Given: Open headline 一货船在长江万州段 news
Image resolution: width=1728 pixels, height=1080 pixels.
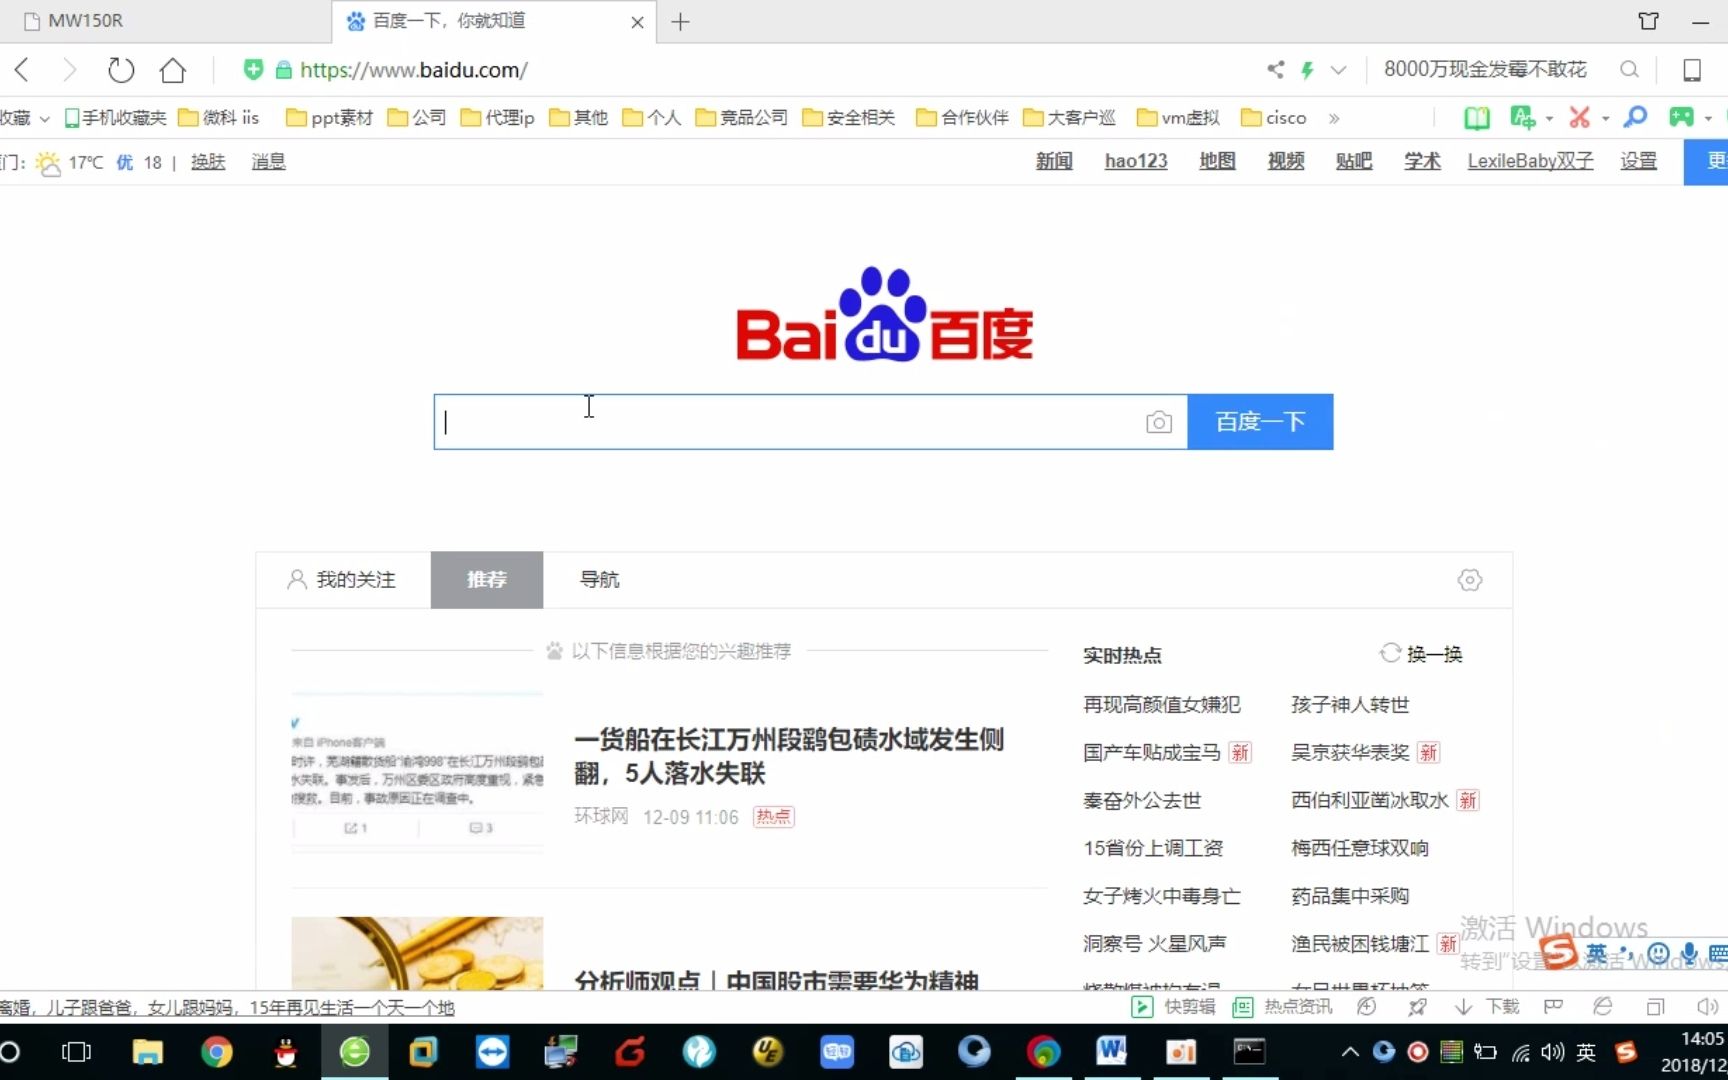Looking at the screenshot, I should 789,756.
